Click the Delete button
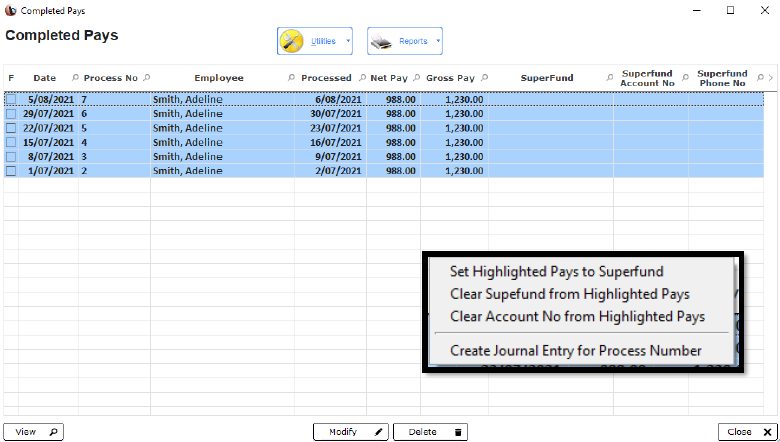 430,432
